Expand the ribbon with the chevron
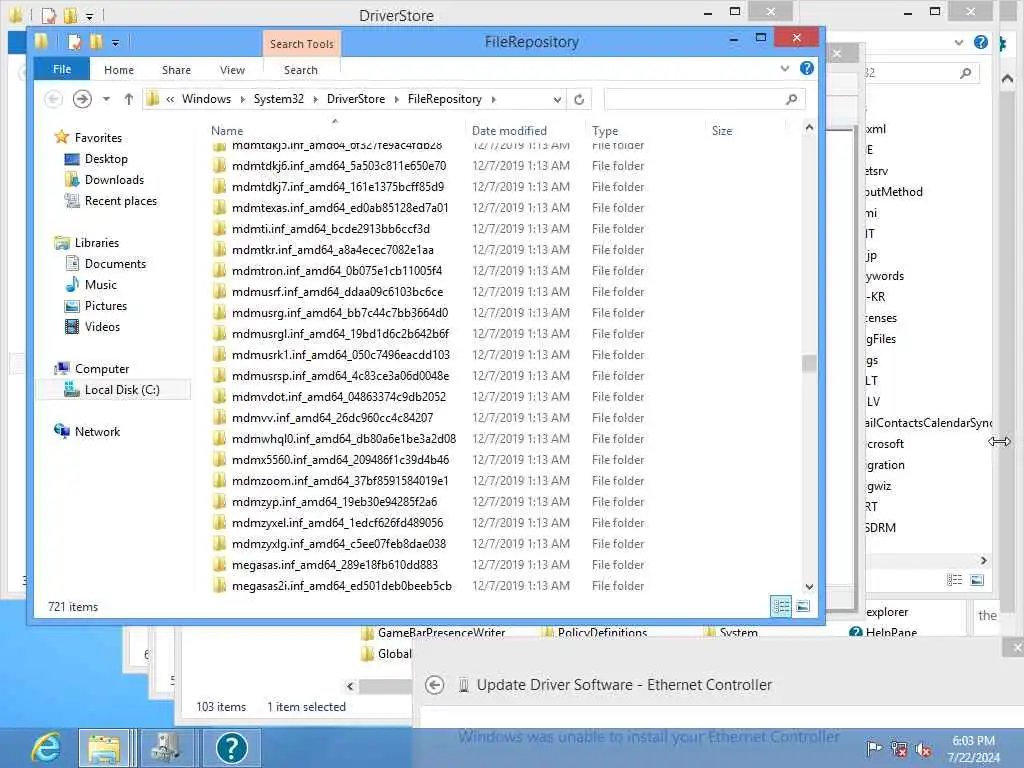Image resolution: width=1024 pixels, height=768 pixels. pyautogui.click(x=784, y=68)
